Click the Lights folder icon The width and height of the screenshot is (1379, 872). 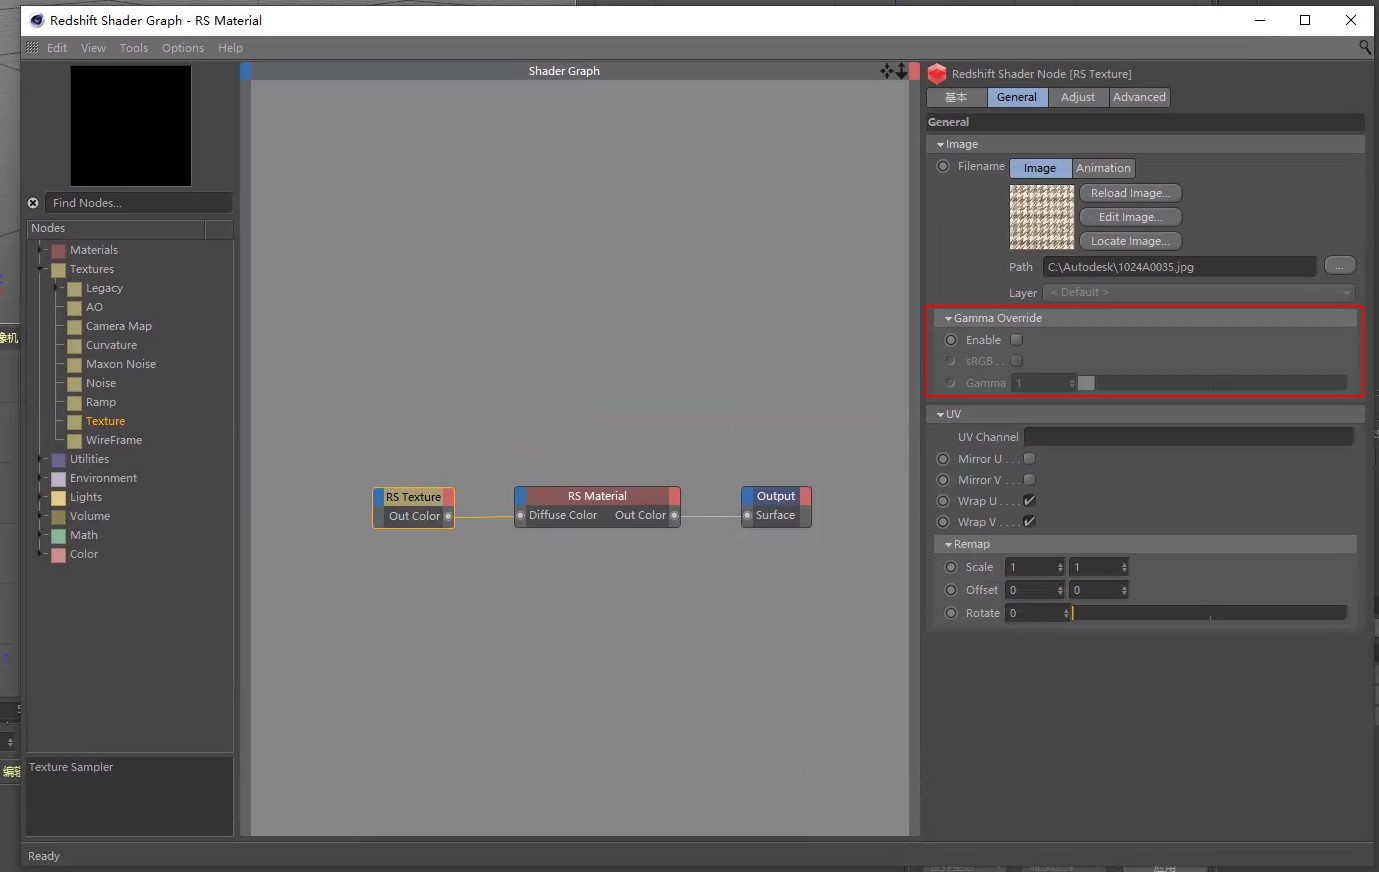pyautogui.click(x=59, y=498)
